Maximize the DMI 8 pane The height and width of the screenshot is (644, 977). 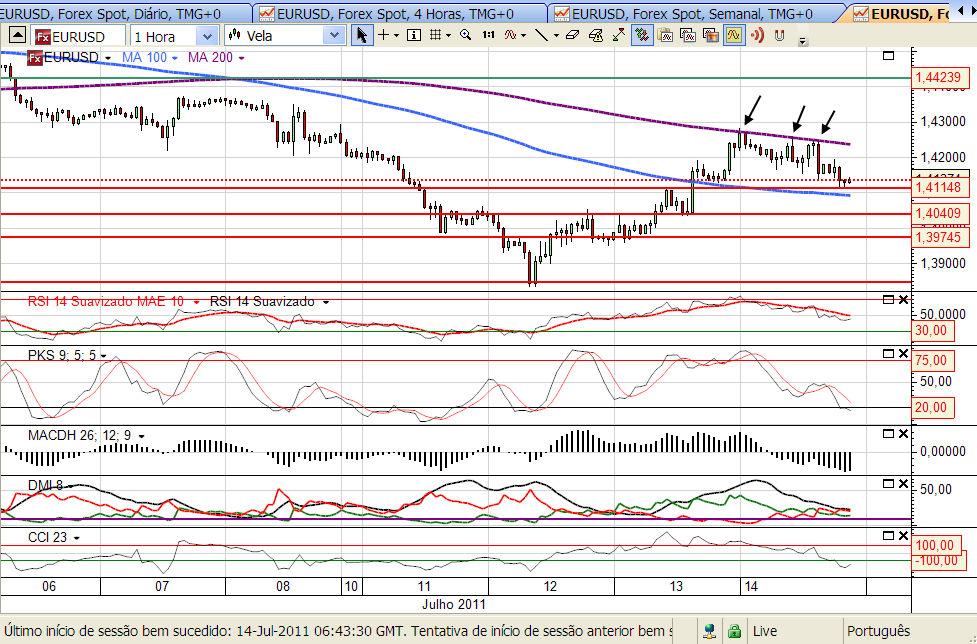click(889, 484)
